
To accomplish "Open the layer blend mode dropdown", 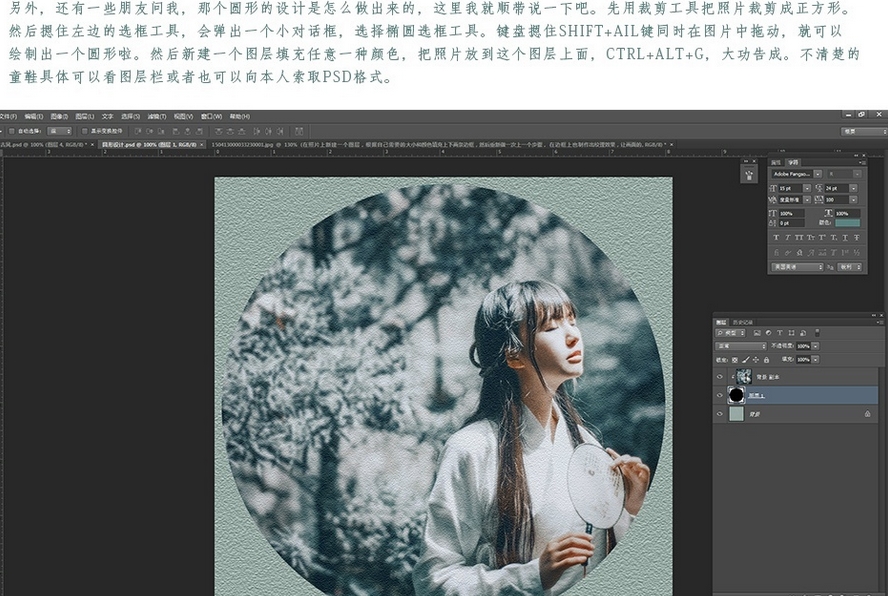I will (x=741, y=346).
